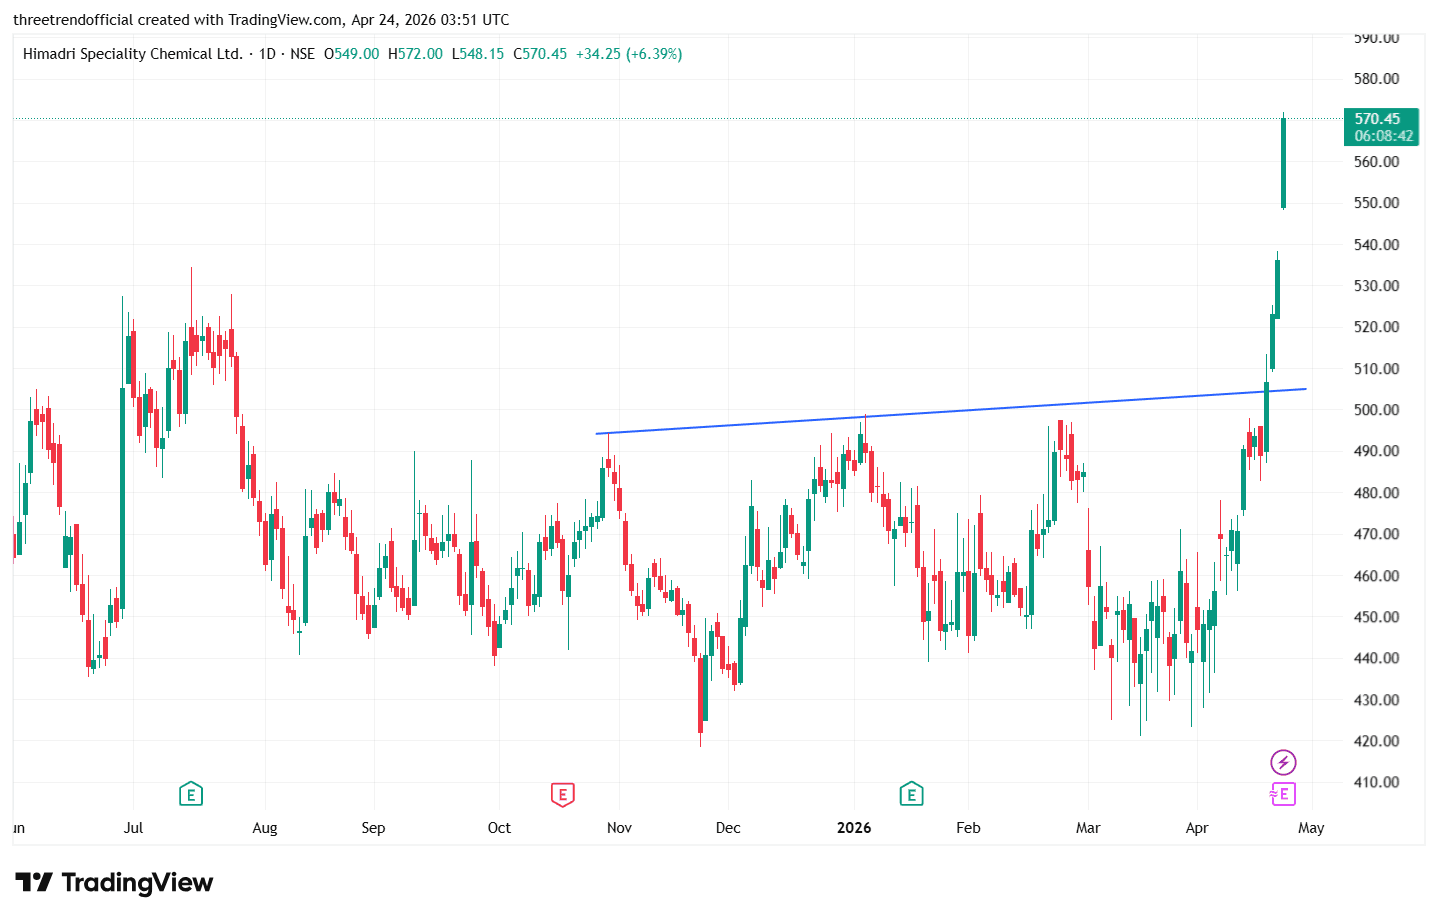Click the Apr label on time axis
The height and width of the screenshot is (920, 1438).
click(1197, 828)
